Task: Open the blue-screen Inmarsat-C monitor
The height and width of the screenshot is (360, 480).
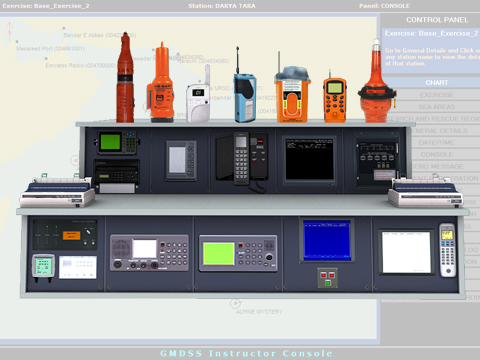Action: point(327,240)
